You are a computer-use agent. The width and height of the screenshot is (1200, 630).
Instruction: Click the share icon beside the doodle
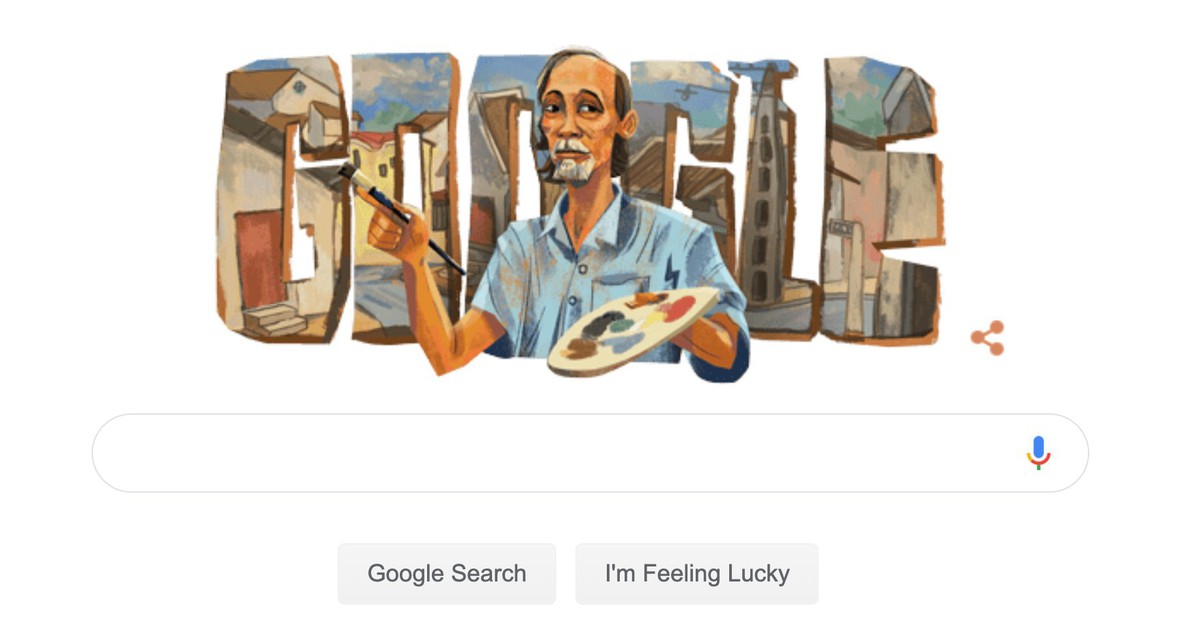[x=987, y=338]
